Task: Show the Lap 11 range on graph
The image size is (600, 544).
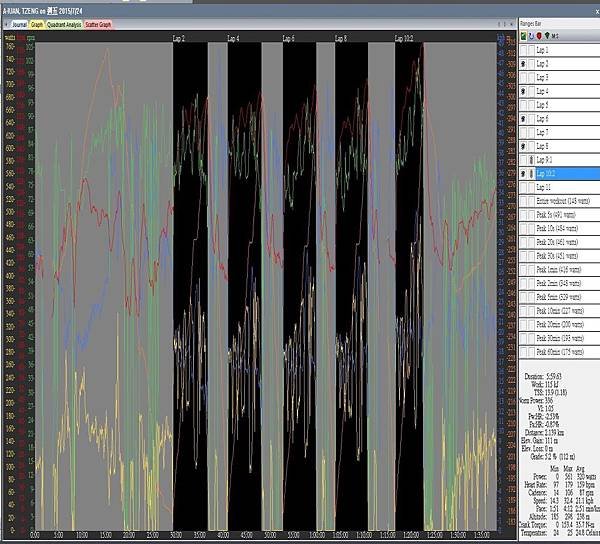Action: click(523, 187)
